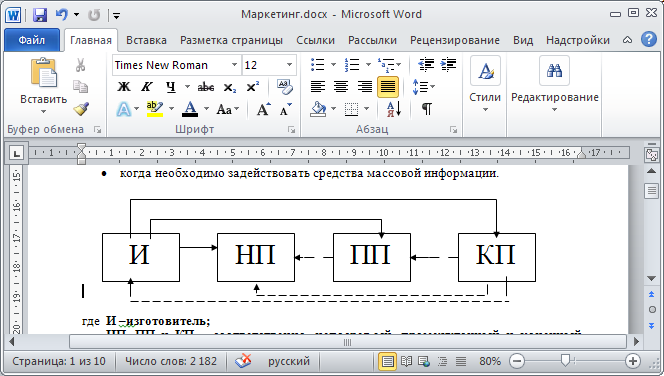Apply yellow text highlight color
This screenshot has height=376, width=664.
click(x=155, y=109)
